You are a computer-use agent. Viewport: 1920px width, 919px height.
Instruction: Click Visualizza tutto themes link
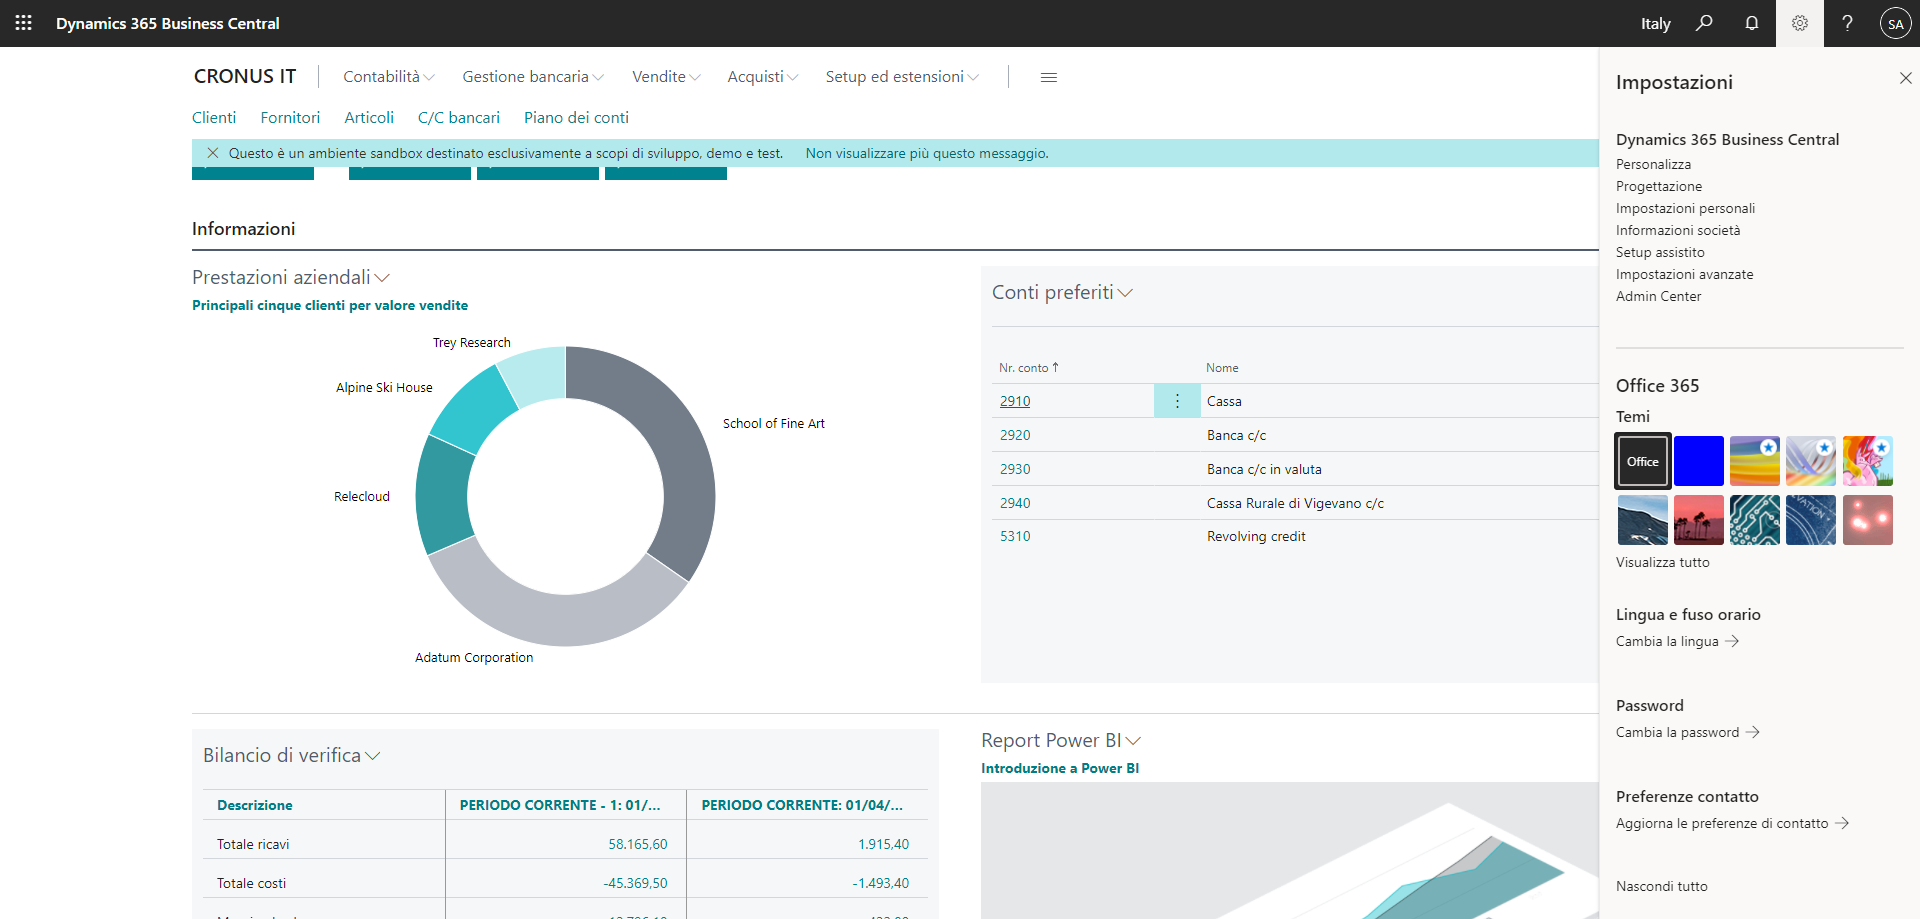(x=1662, y=562)
